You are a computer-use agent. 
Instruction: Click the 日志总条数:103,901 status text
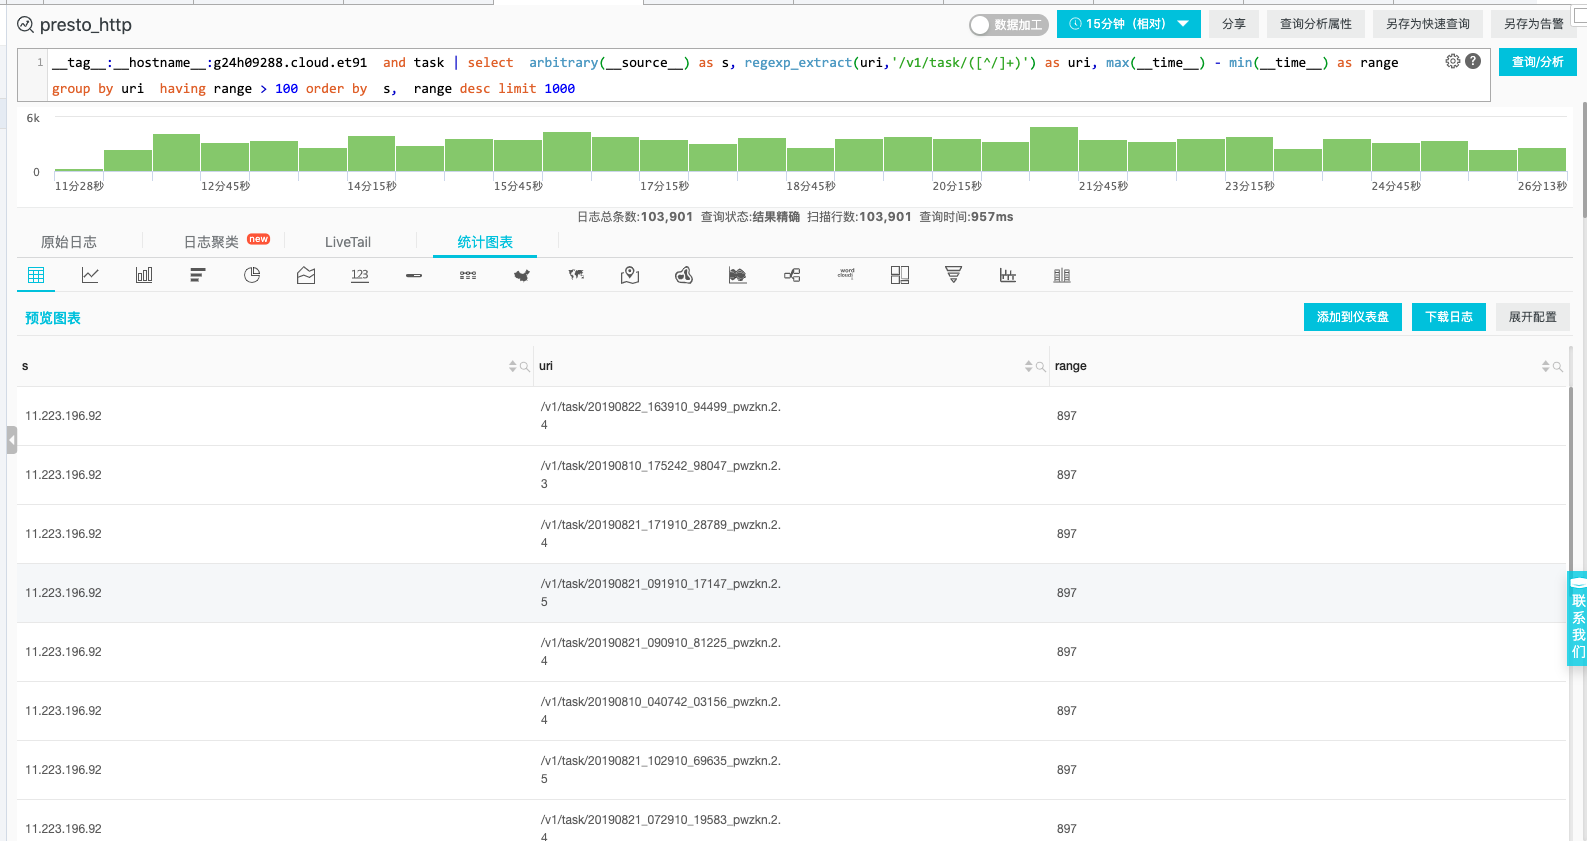[635, 217]
